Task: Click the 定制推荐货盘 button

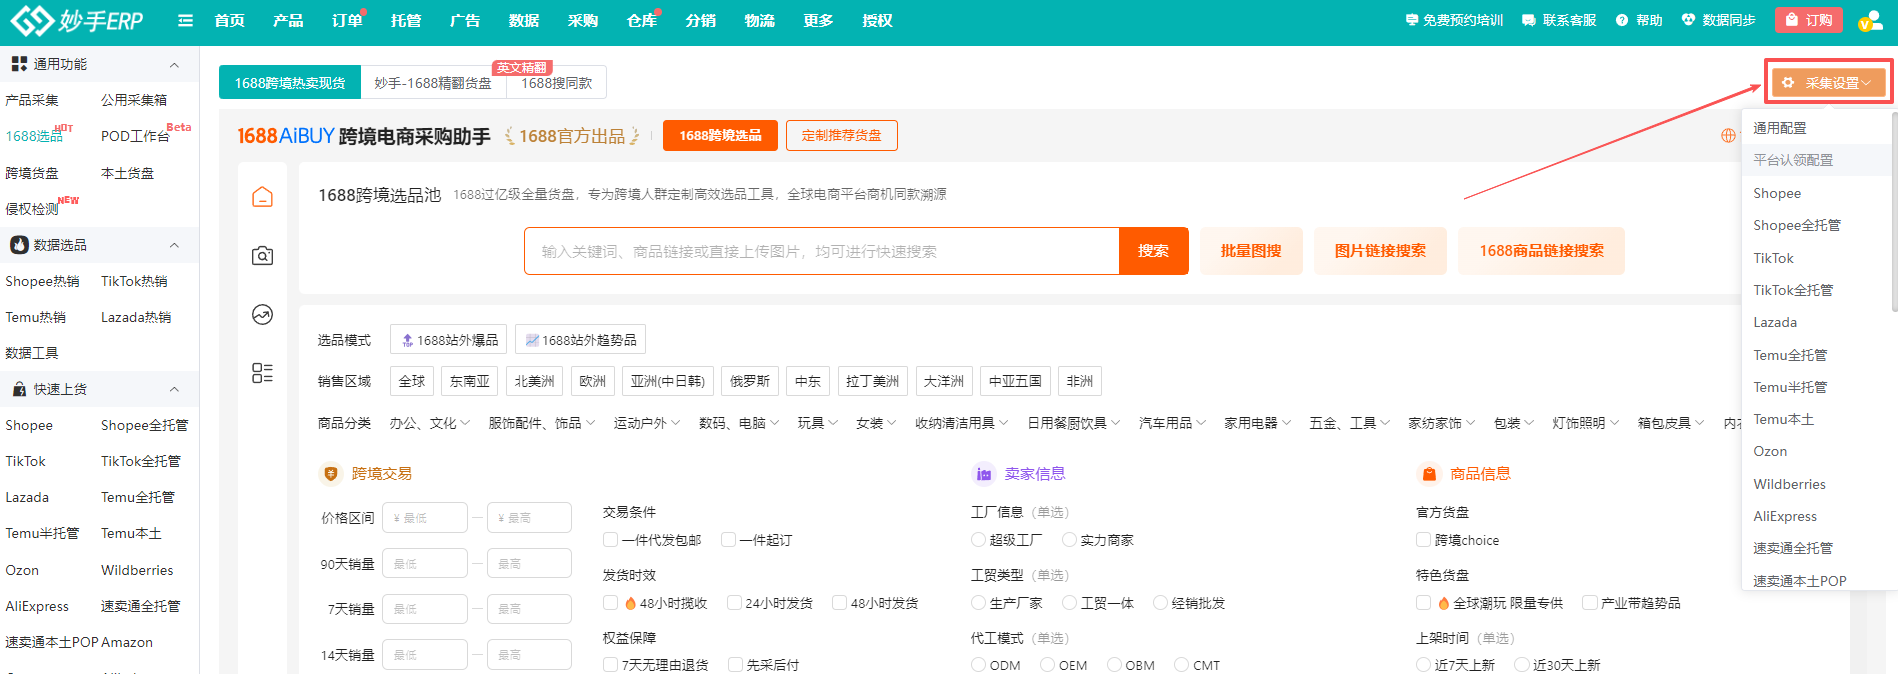Action: 842,135
